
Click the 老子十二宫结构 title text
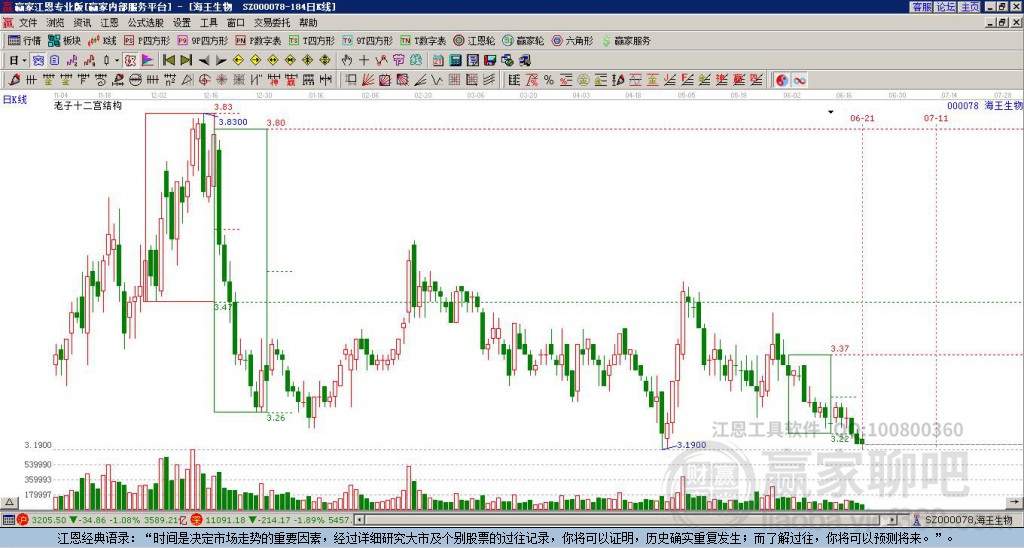(88, 105)
